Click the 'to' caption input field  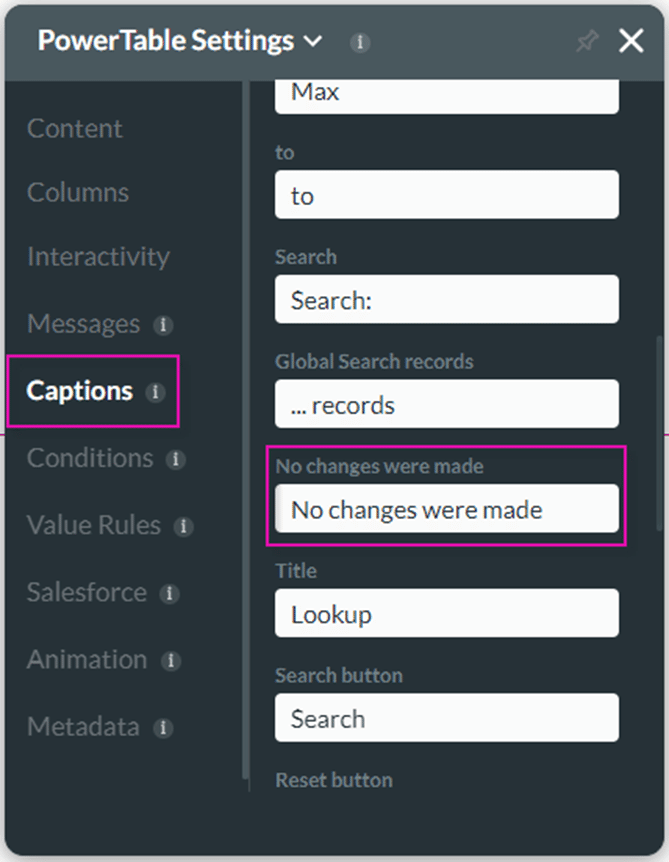tap(446, 195)
